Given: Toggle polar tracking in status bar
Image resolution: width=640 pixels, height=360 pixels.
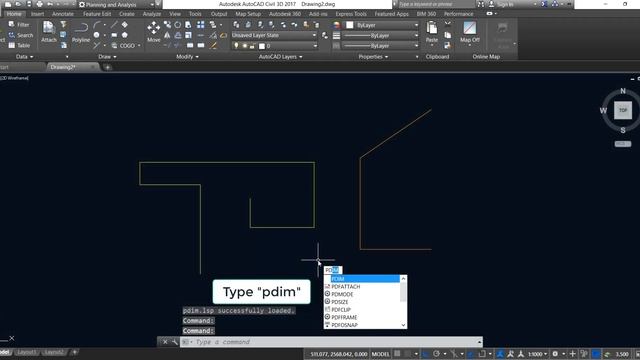Looking at the screenshot, I should pos(436,354).
